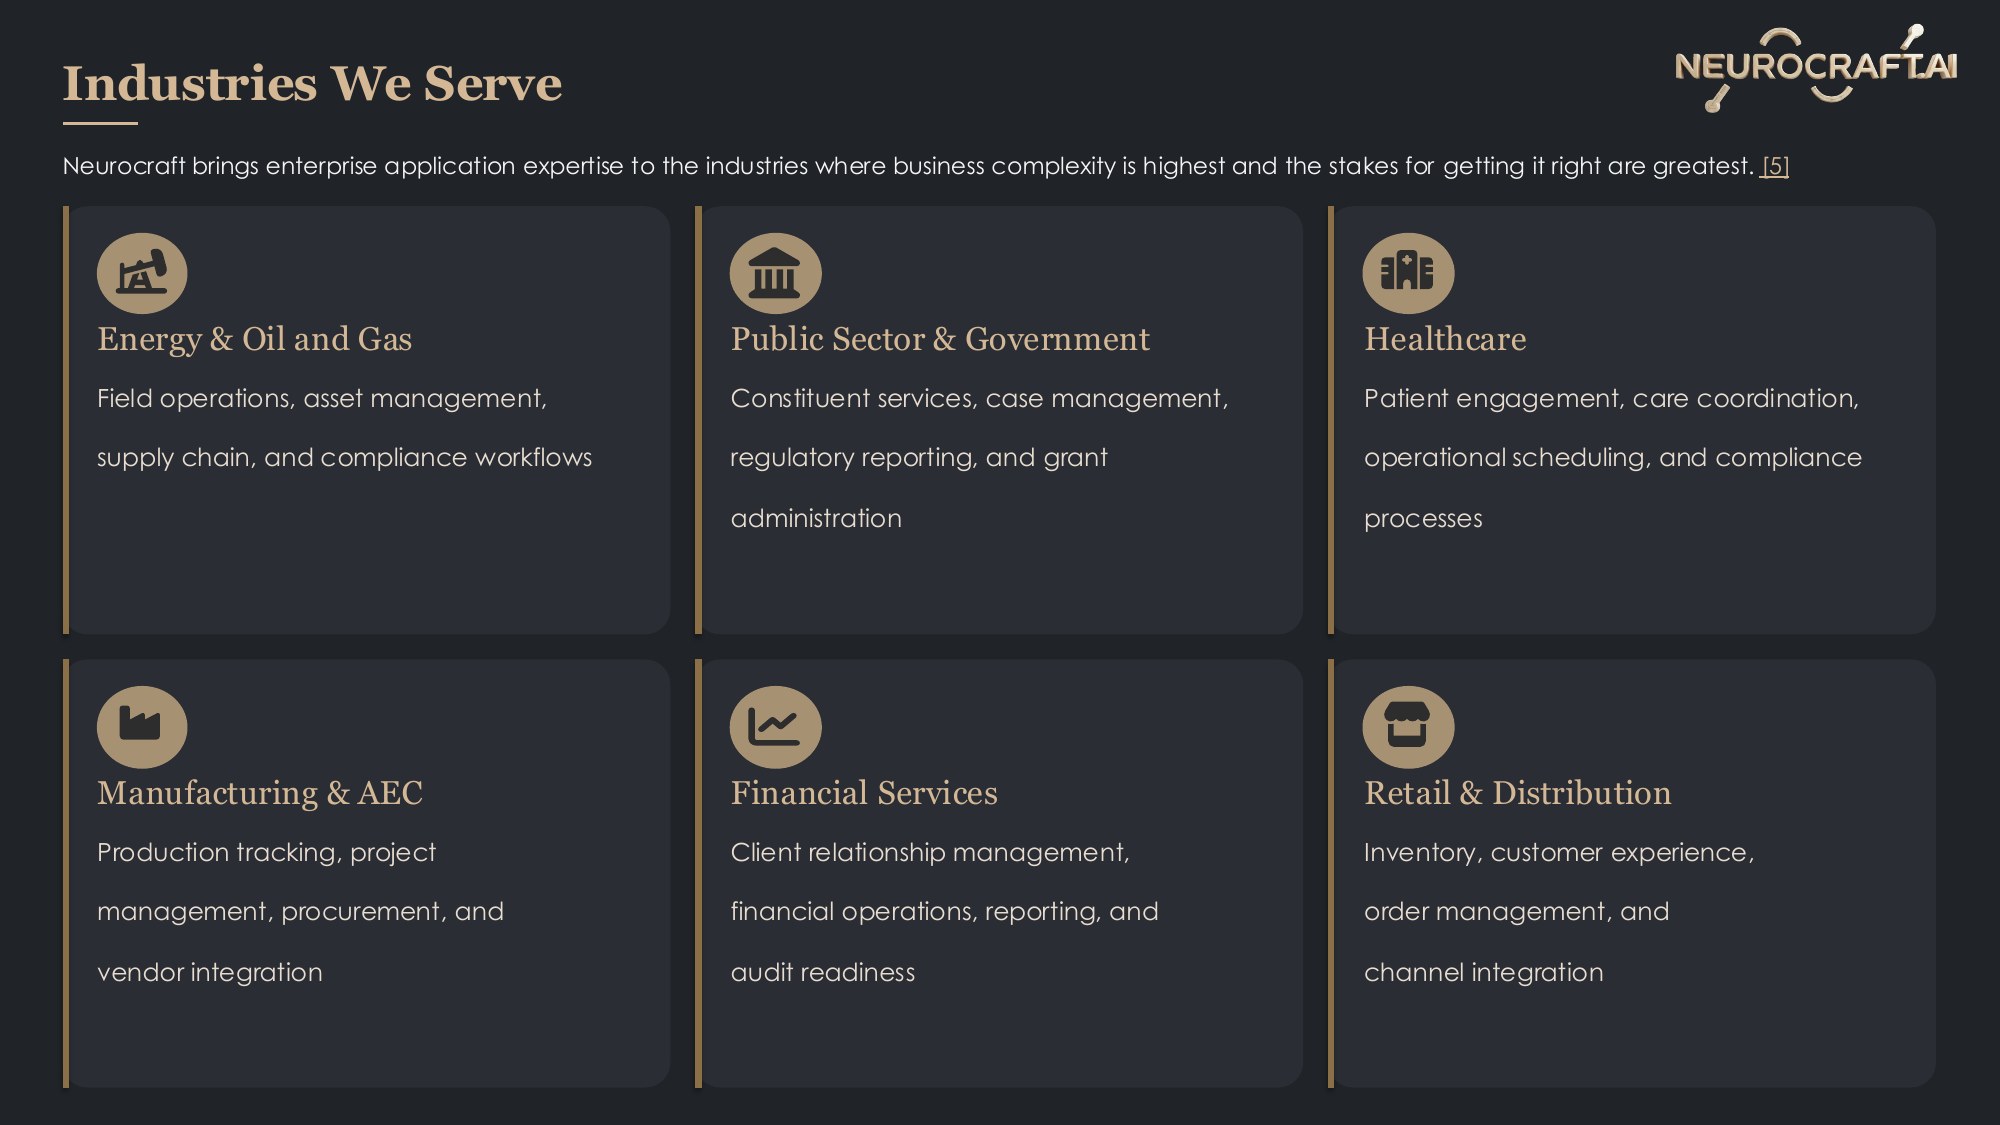
Task: Click the storefront icon for Retail
Action: click(x=1408, y=727)
